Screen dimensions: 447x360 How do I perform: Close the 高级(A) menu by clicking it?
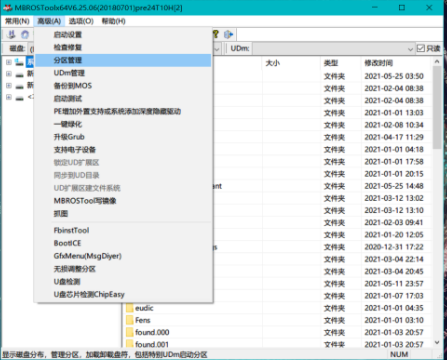pos(49,21)
